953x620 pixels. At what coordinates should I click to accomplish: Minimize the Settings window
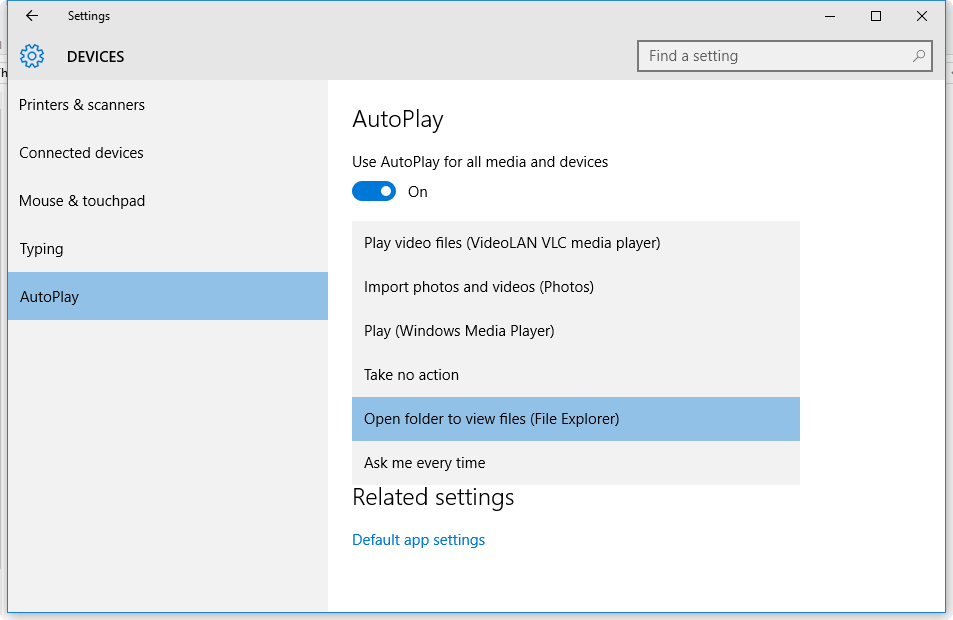click(830, 16)
